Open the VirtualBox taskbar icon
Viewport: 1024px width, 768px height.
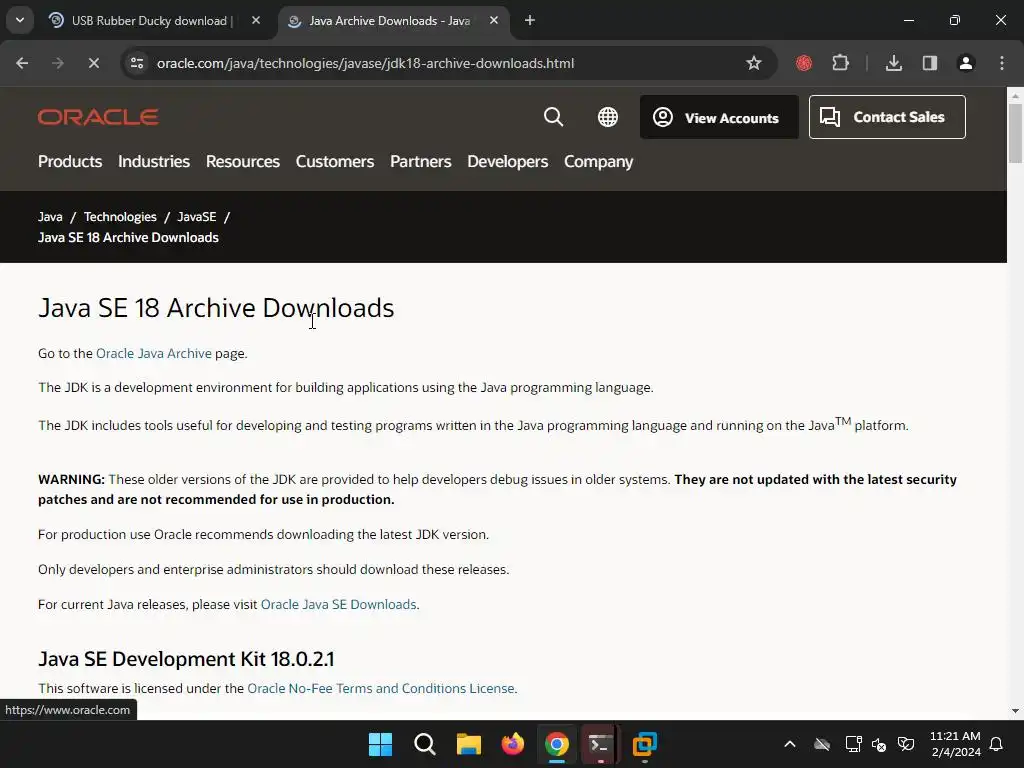[x=645, y=744]
